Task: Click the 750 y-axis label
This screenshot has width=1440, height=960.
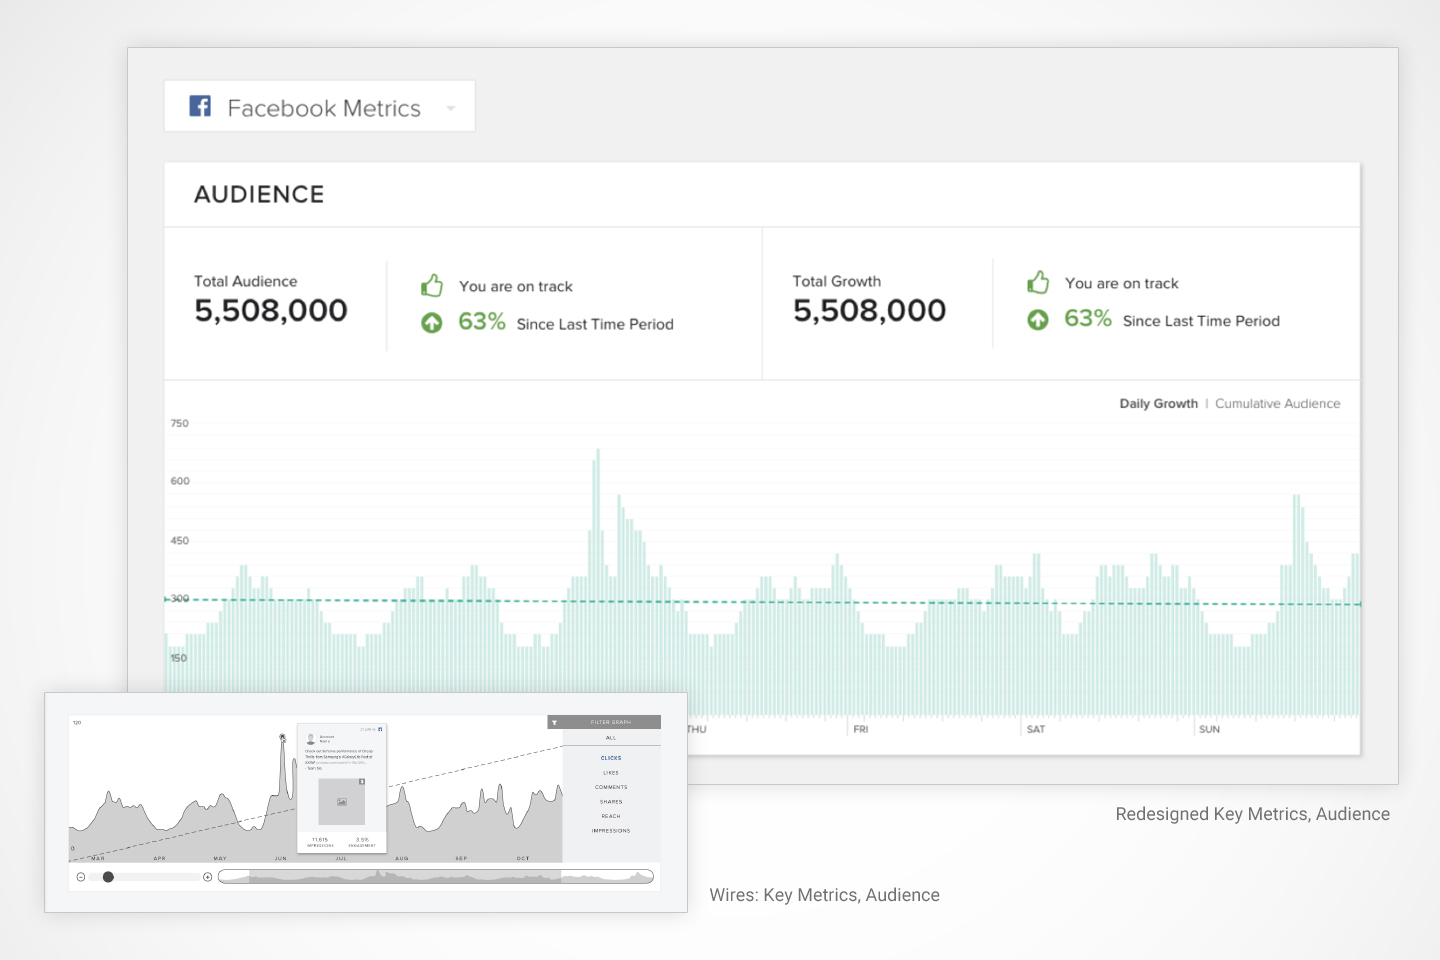Action: 179,423
